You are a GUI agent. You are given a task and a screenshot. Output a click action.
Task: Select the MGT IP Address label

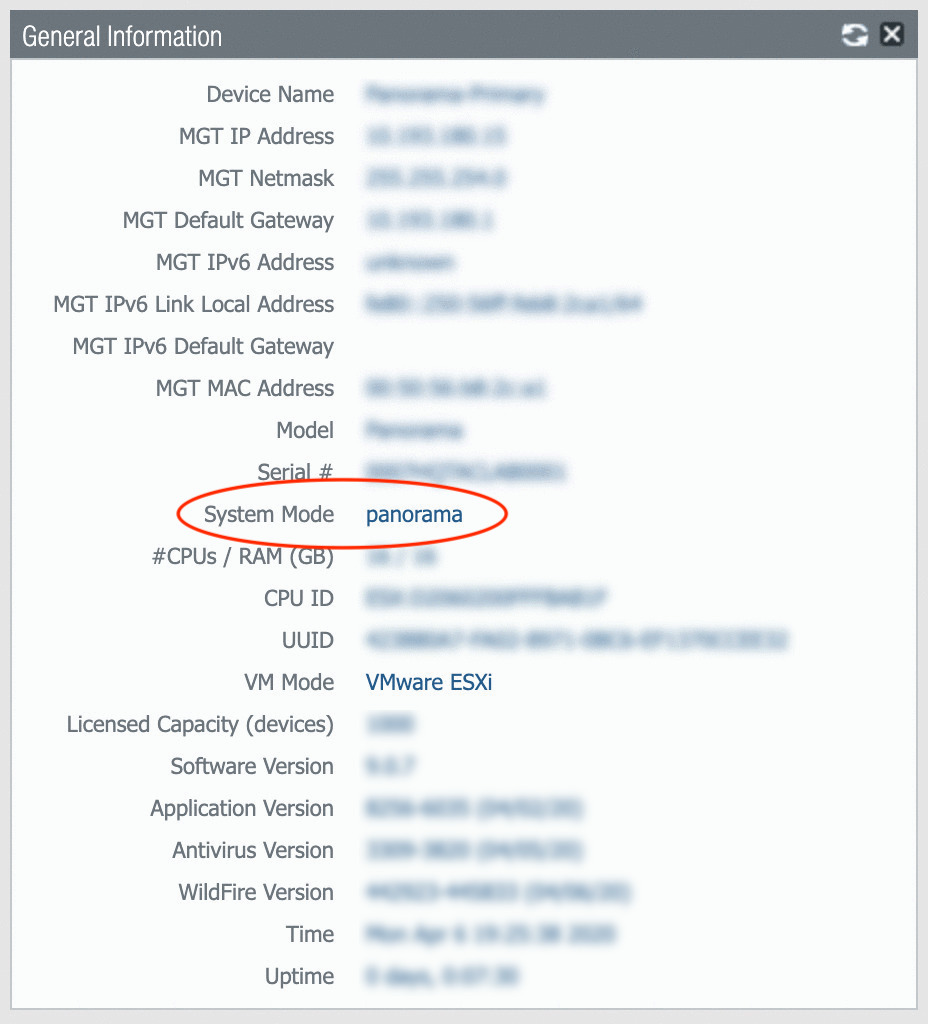pos(257,136)
